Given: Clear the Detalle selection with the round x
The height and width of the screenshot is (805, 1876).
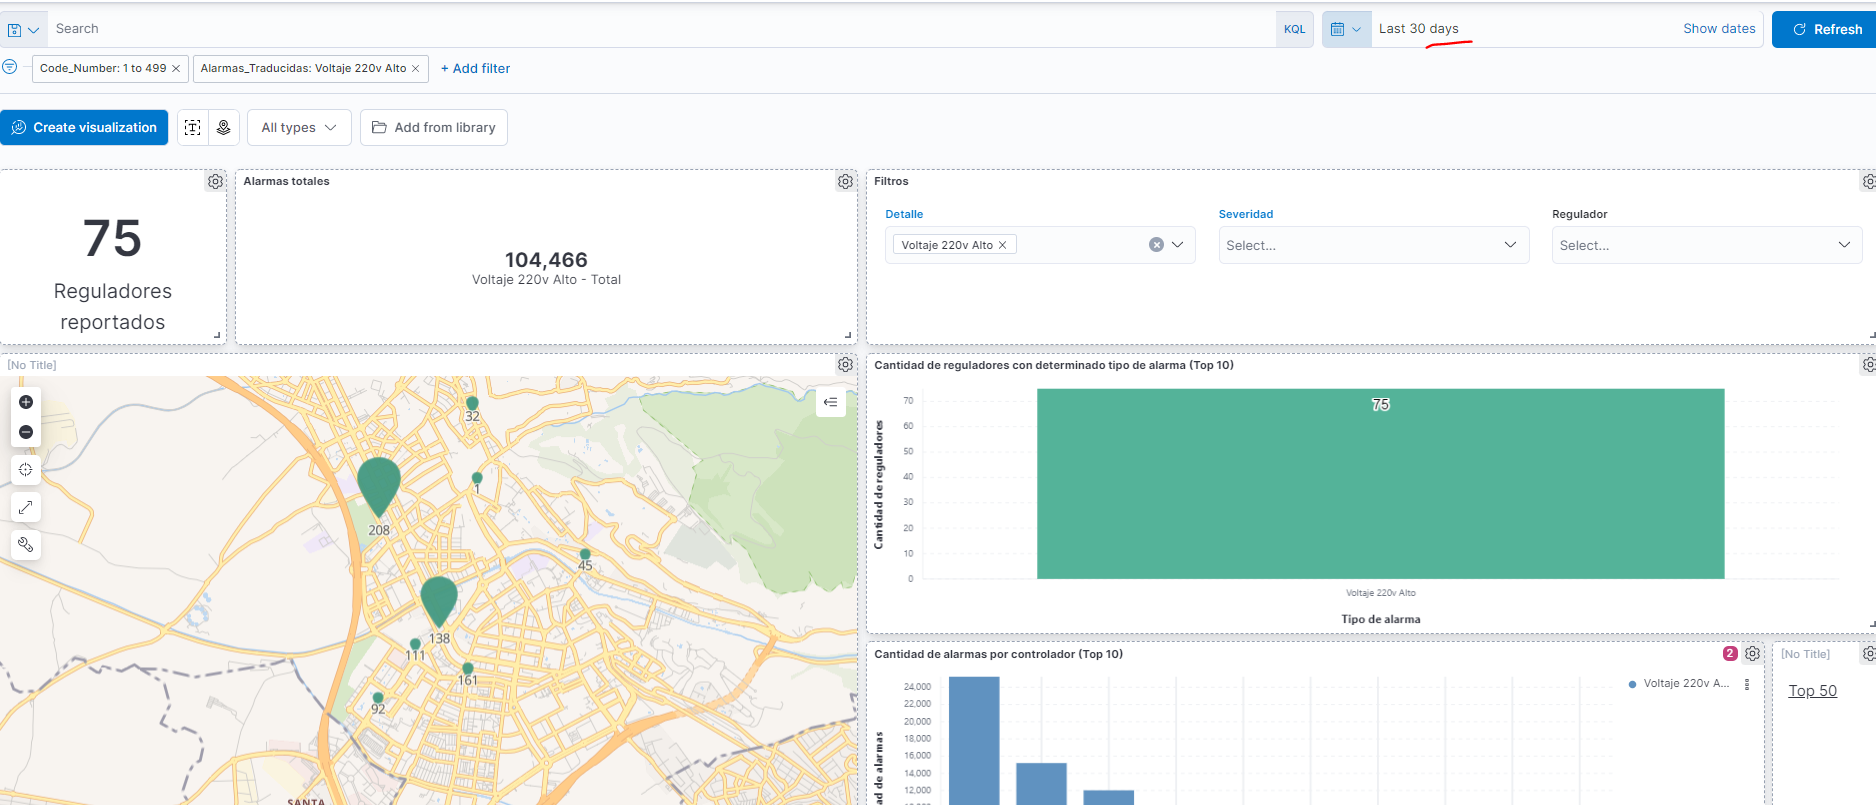Looking at the screenshot, I should (x=1156, y=245).
